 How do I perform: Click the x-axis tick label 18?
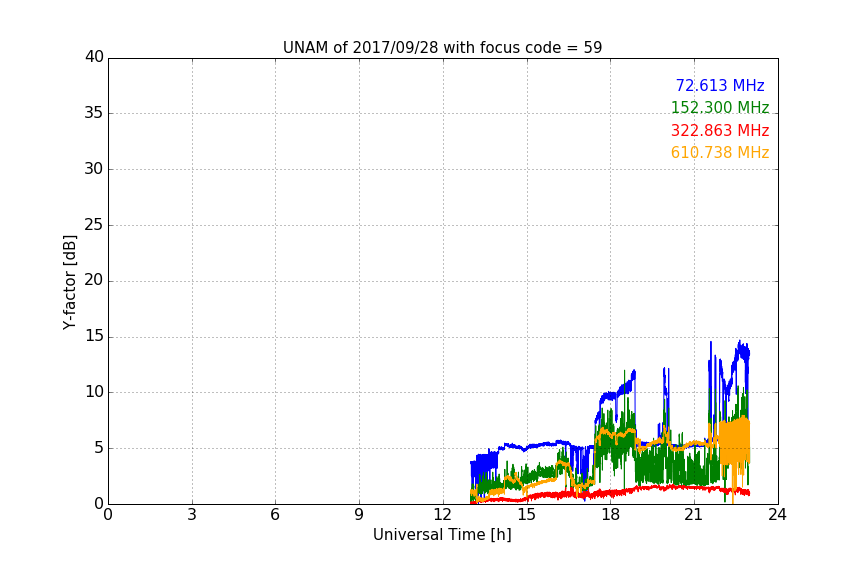click(611, 515)
